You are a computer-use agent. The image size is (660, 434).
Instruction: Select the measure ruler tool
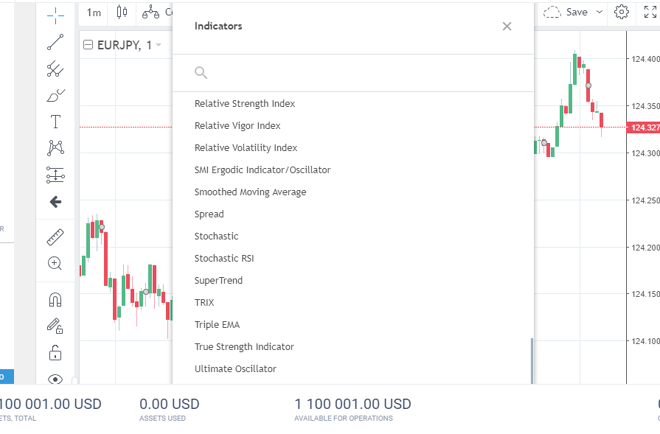pos(55,237)
